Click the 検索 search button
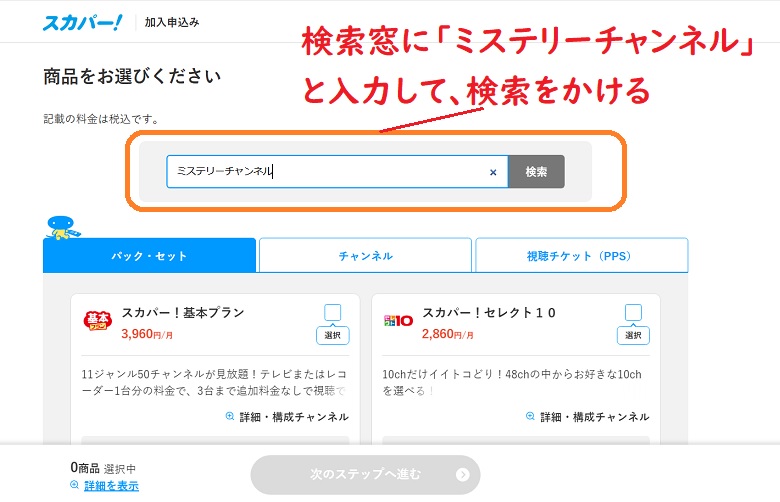Image resolution: width=780 pixels, height=502 pixels. point(536,172)
